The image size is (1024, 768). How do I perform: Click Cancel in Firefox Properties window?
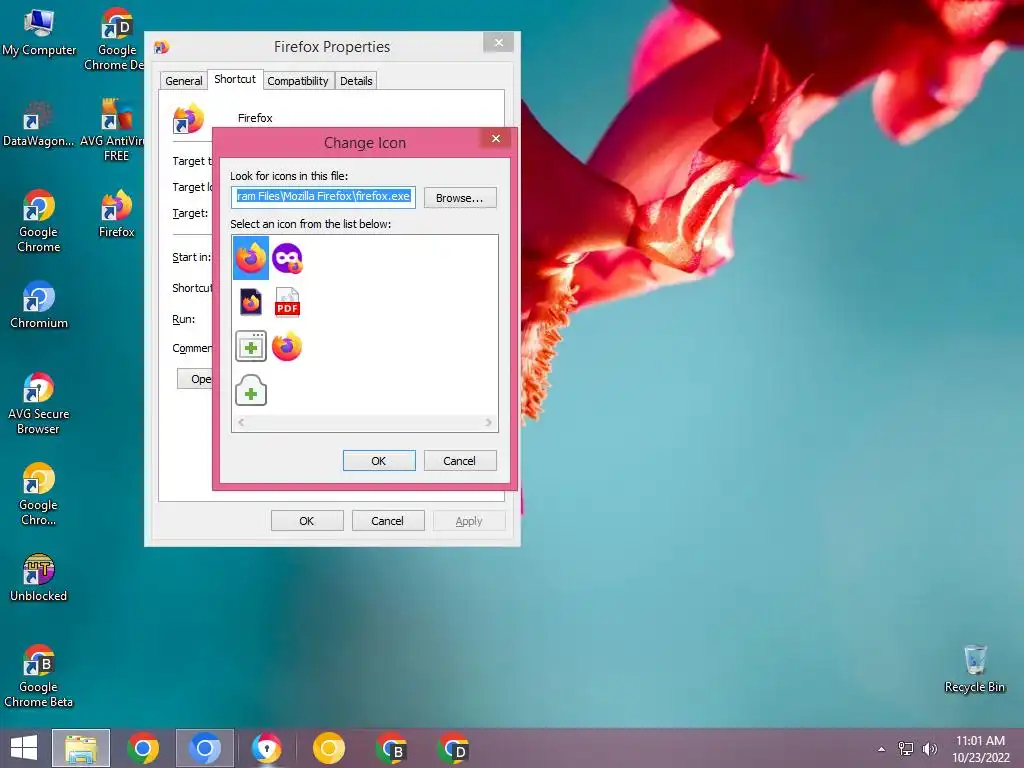[x=388, y=521]
